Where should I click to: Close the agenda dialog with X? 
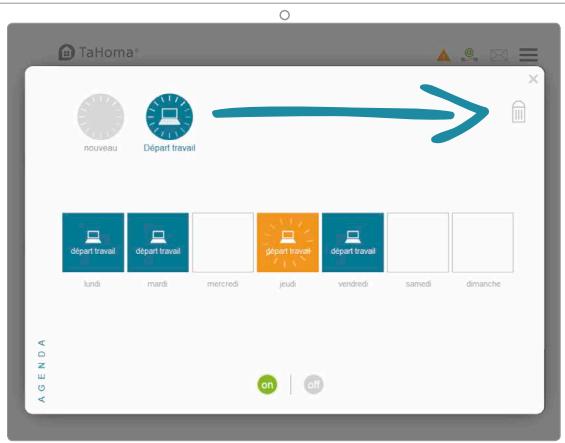533,79
